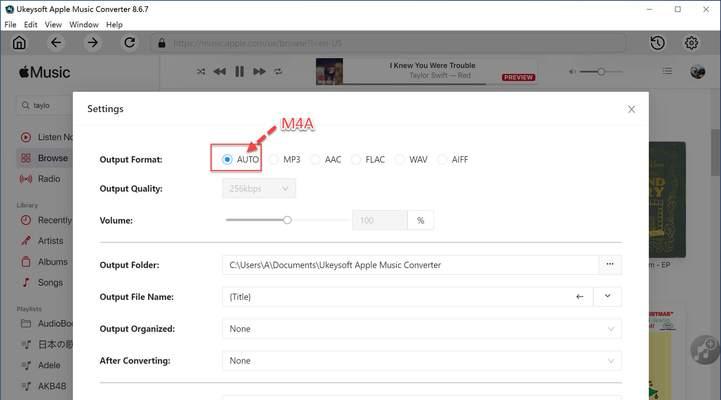Select FLAC output format
Image resolution: width=721 pixels, height=400 pixels.
(368, 160)
